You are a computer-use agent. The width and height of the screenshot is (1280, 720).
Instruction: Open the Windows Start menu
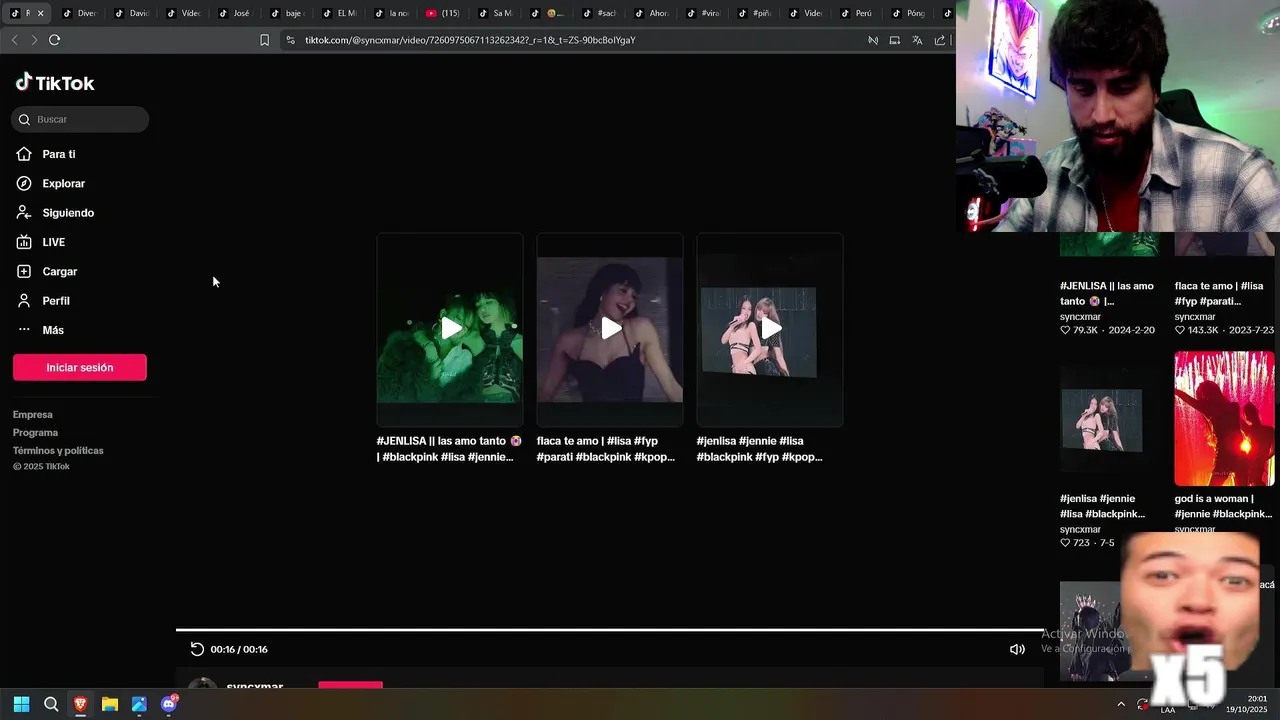click(x=21, y=704)
